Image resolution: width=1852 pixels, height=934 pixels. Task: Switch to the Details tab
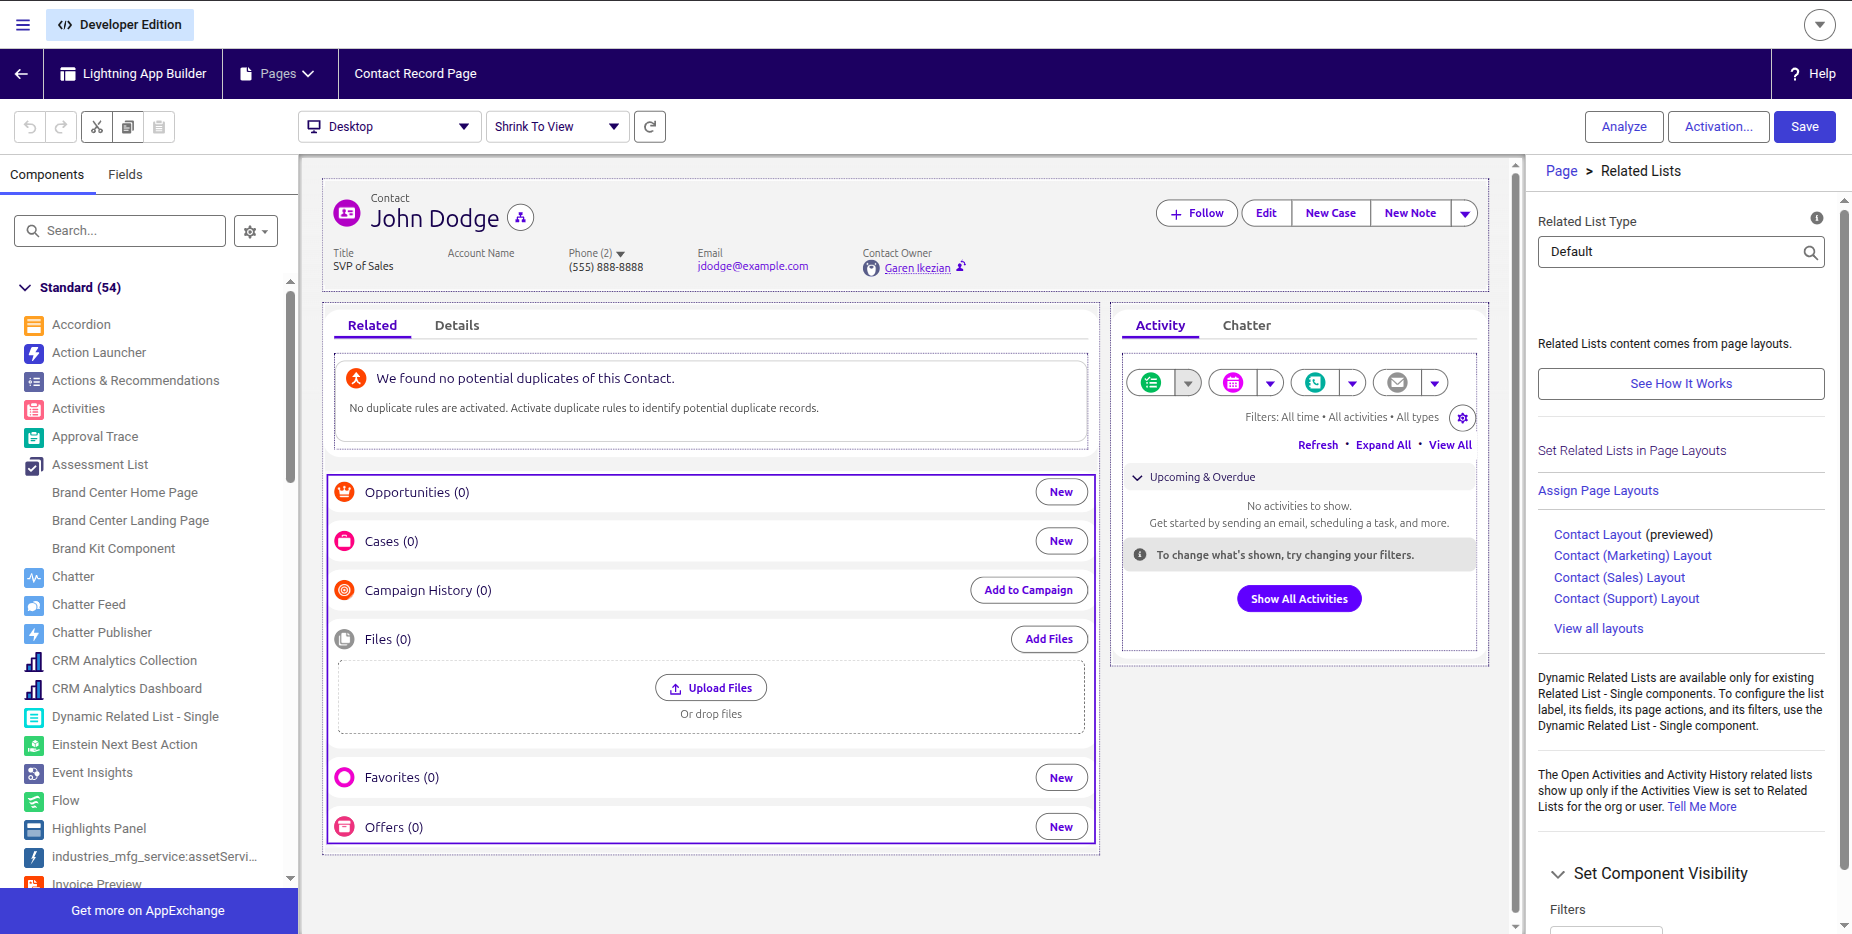pos(457,326)
